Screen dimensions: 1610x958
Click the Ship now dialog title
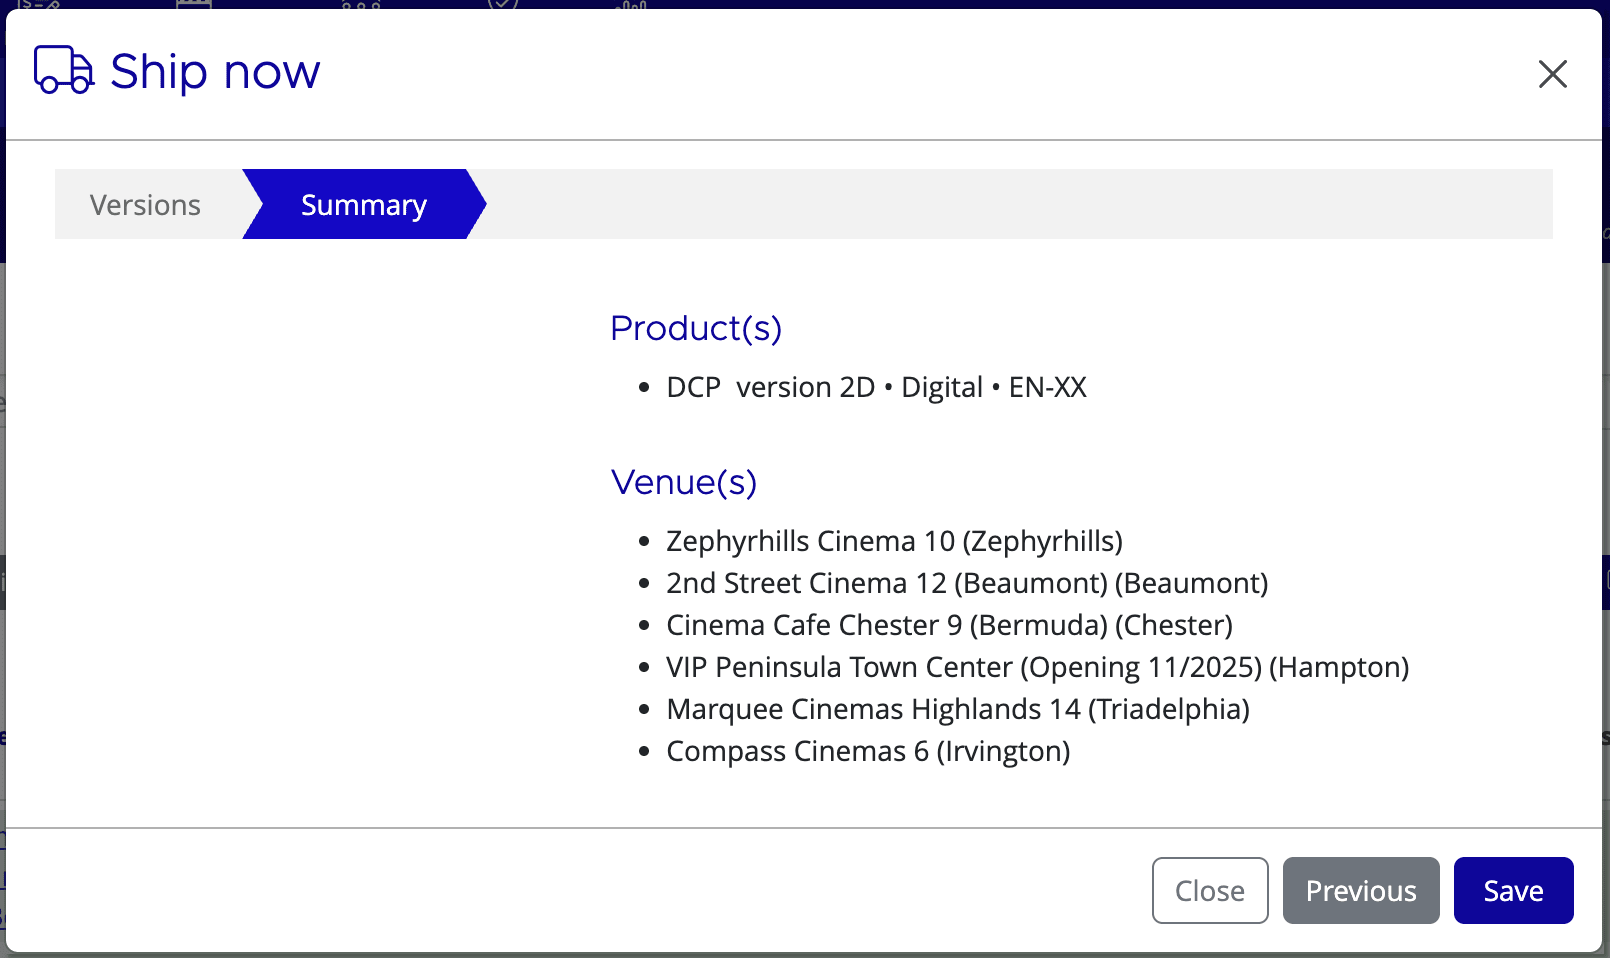pyautogui.click(x=215, y=72)
